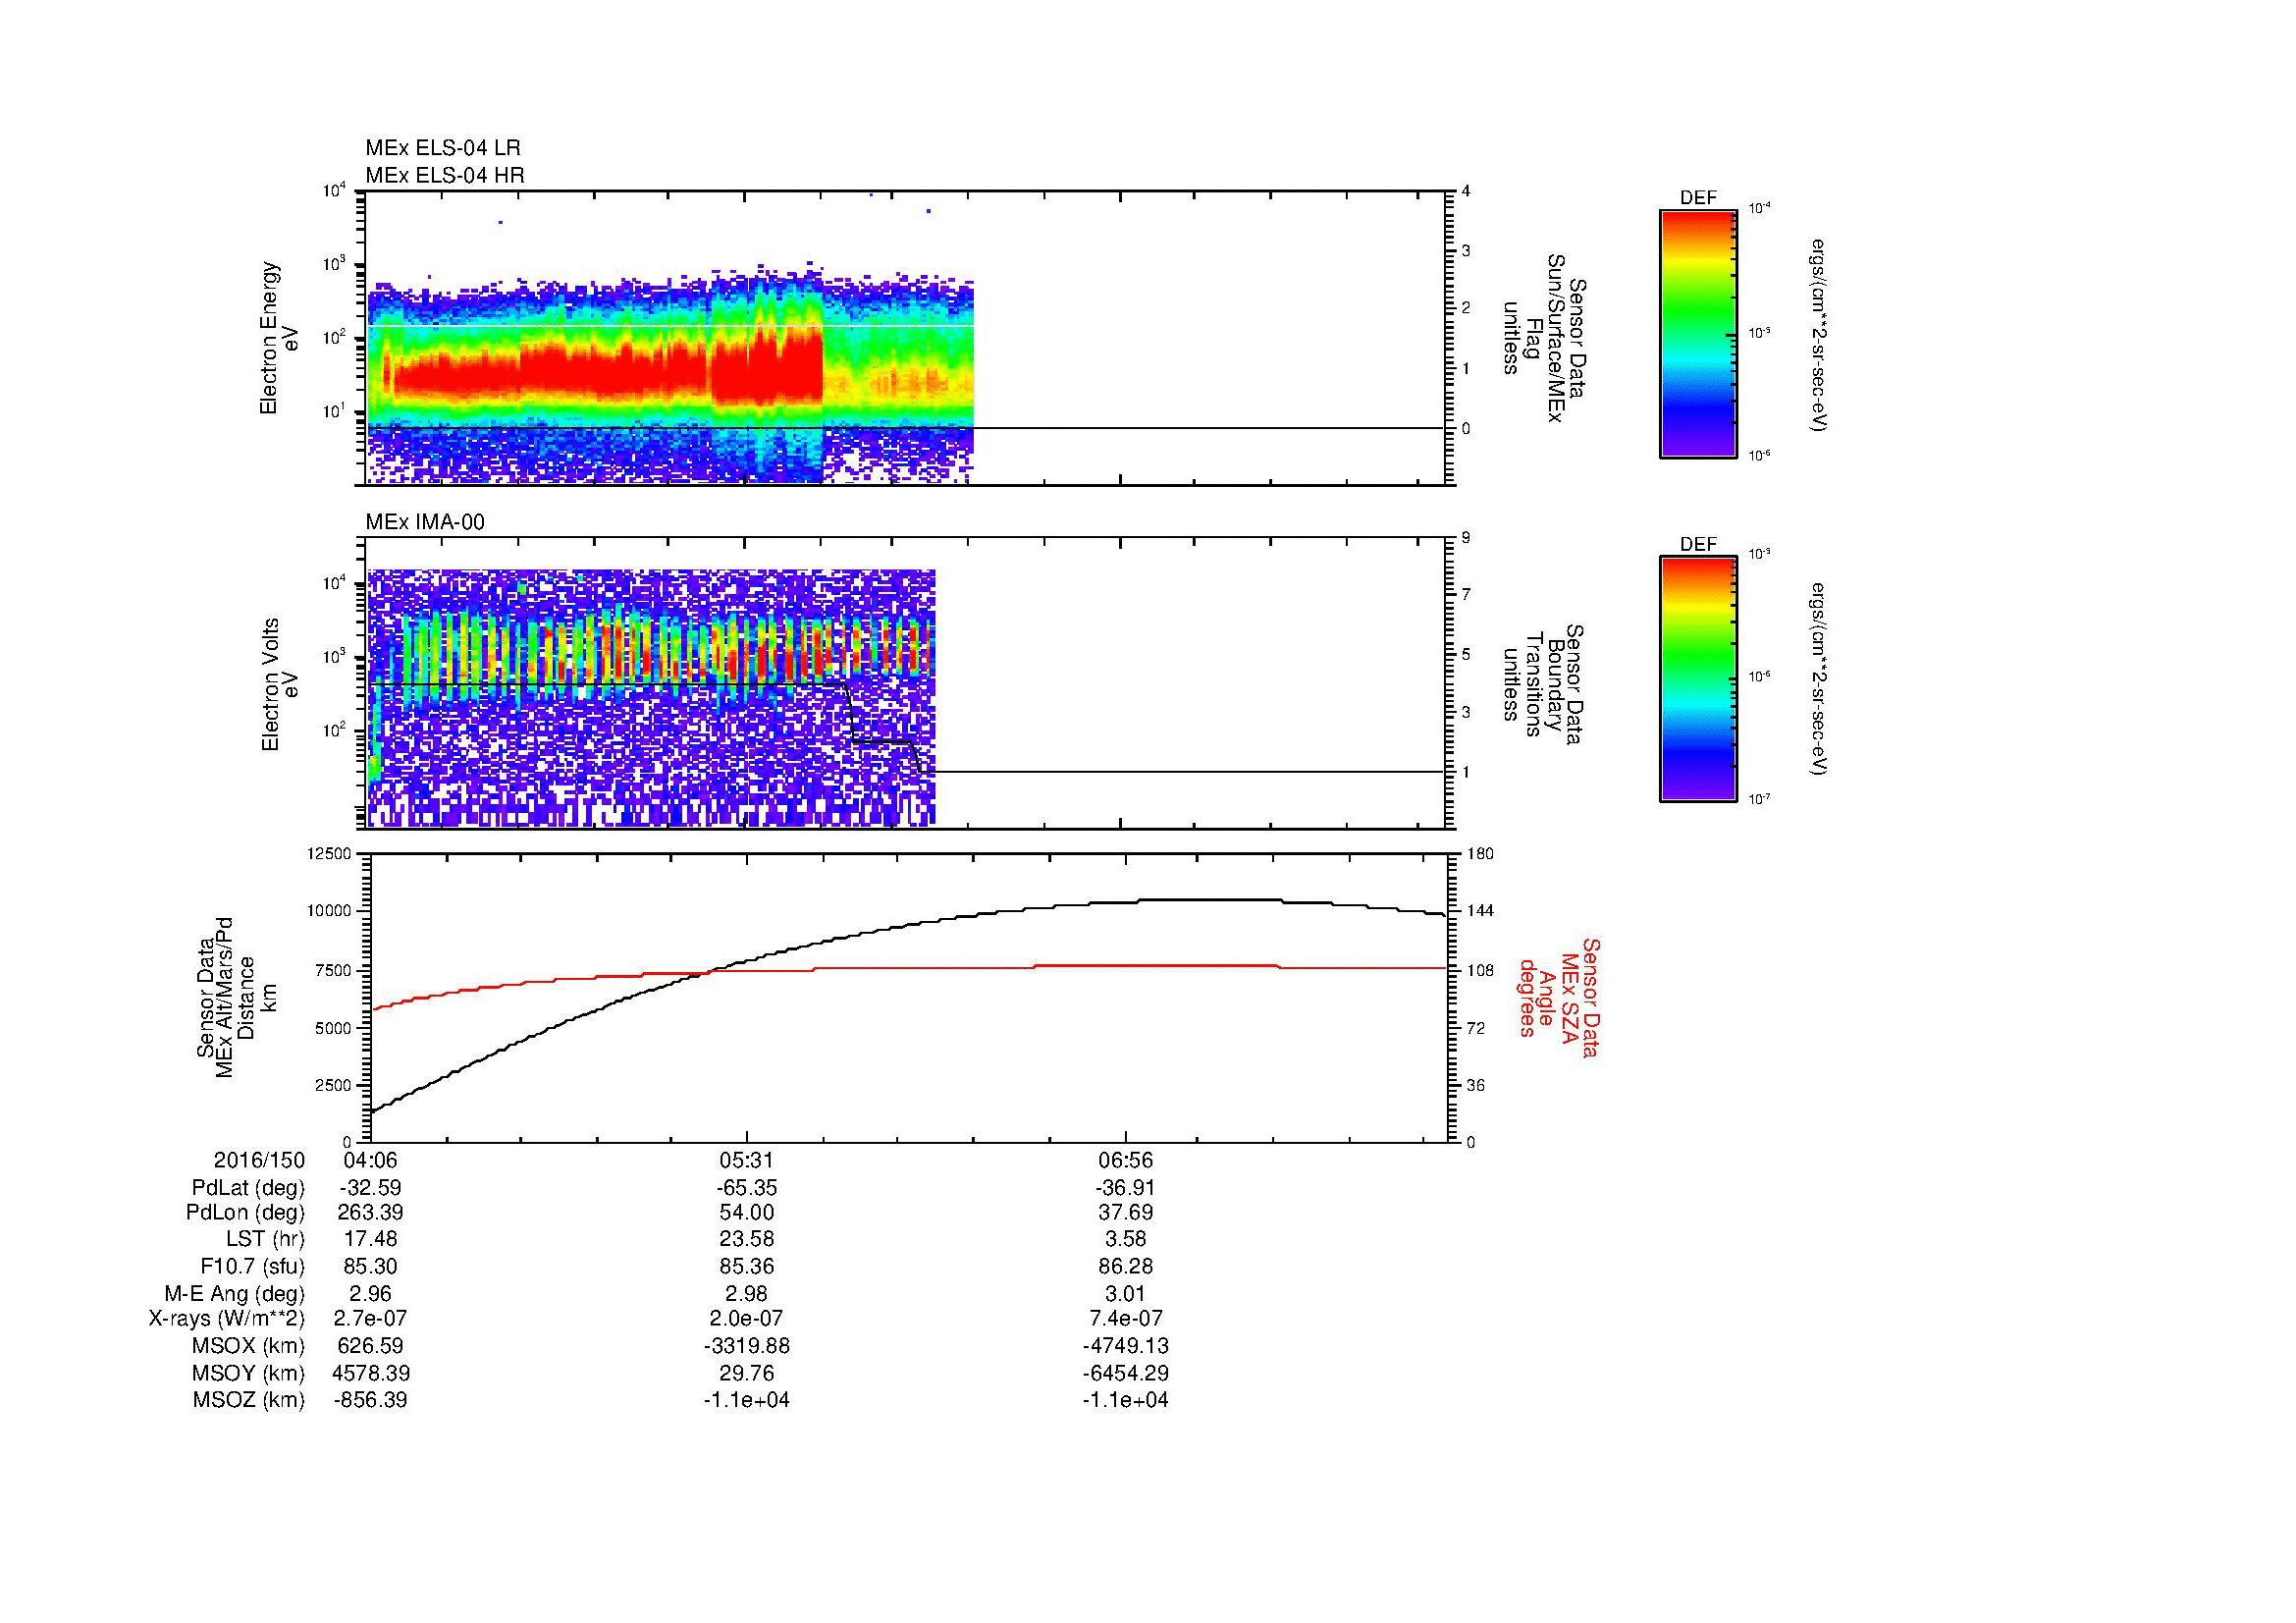Click the red MEx SZA Angle label
Viewport: 2296px width, 1623px height.
click(1559, 997)
